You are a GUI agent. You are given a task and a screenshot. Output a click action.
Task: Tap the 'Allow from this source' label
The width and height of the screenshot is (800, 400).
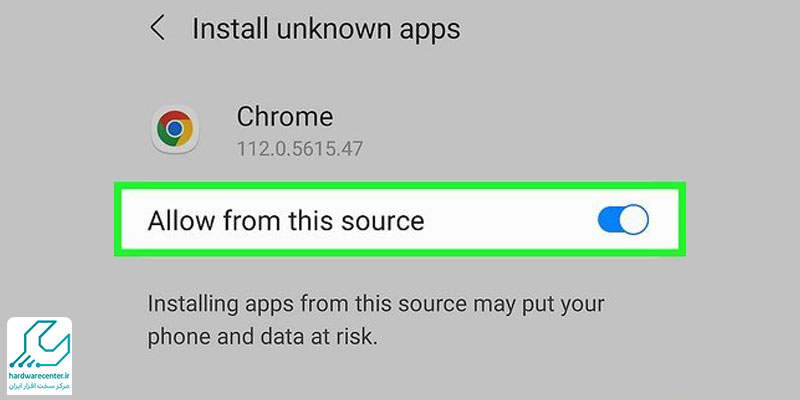pos(286,221)
